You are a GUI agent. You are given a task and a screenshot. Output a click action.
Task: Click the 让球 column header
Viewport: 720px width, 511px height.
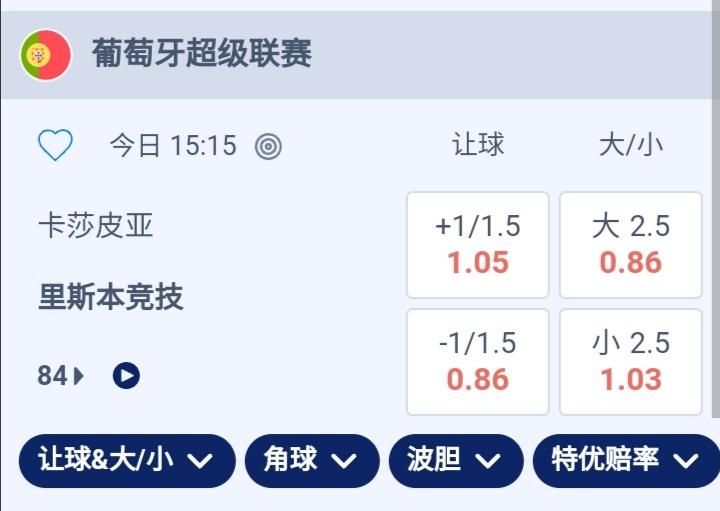click(x=478, y=146)
